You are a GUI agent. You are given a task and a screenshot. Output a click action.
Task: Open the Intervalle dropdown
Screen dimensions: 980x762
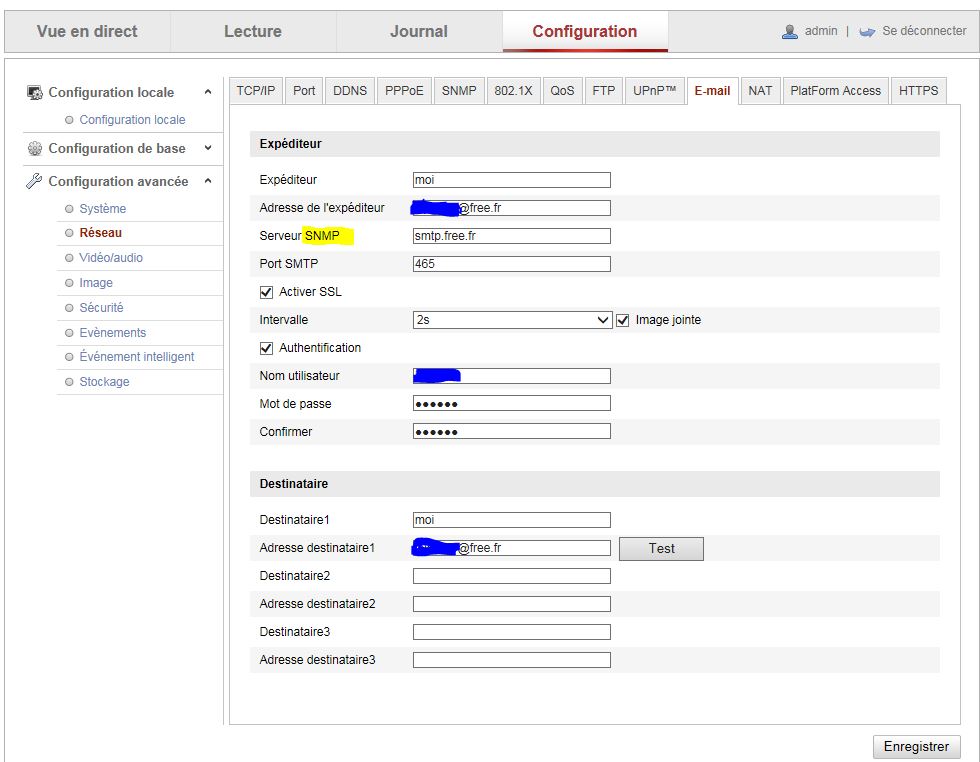pos(512,320)
